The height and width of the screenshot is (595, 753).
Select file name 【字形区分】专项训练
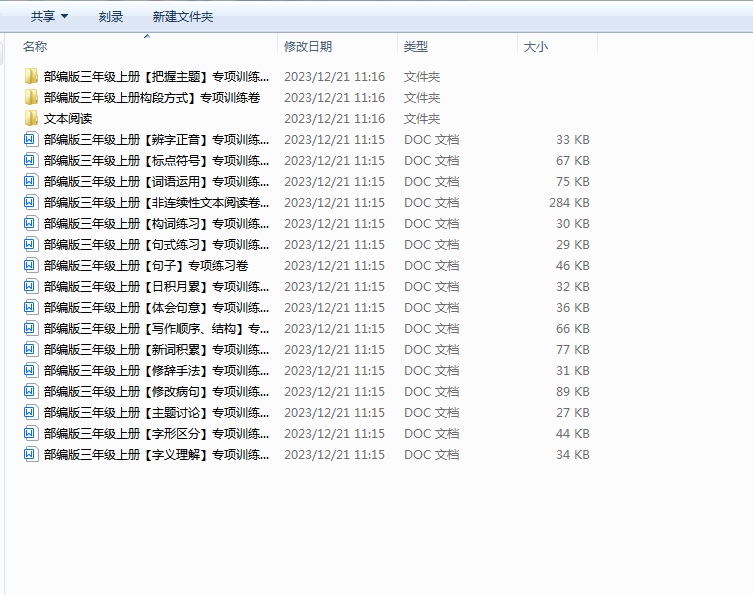click(x=157, y=434)
